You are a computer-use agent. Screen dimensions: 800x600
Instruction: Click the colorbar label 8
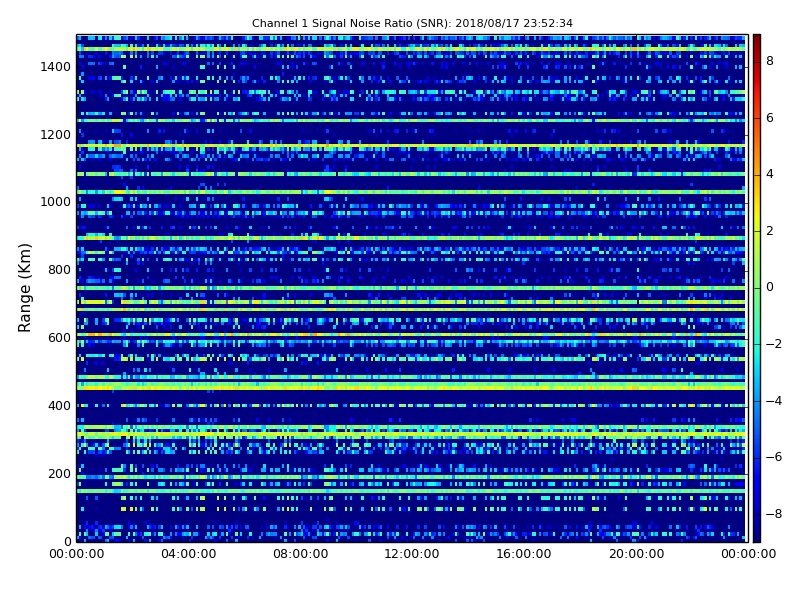[770, 61]
